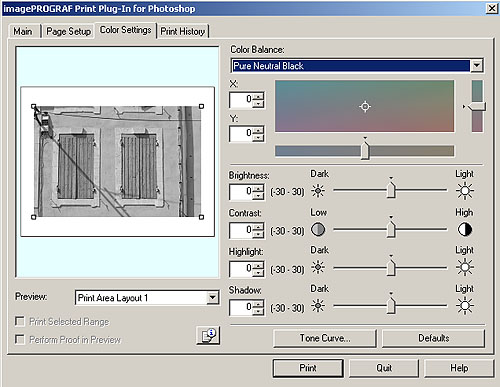Click the Shadow value input field
The image size is (500, 387).
pos(241,307)
